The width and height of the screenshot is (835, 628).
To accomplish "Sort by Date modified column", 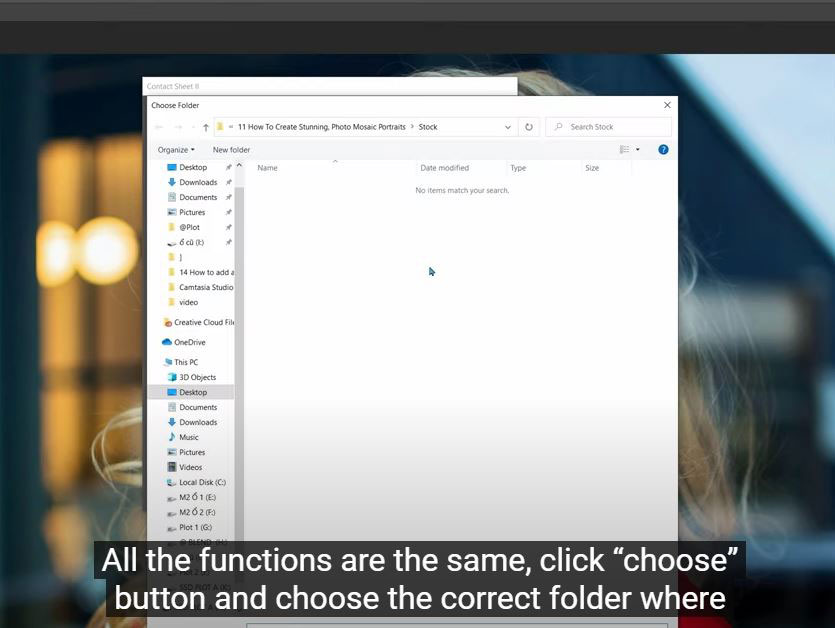I will [x=445, y=168].
